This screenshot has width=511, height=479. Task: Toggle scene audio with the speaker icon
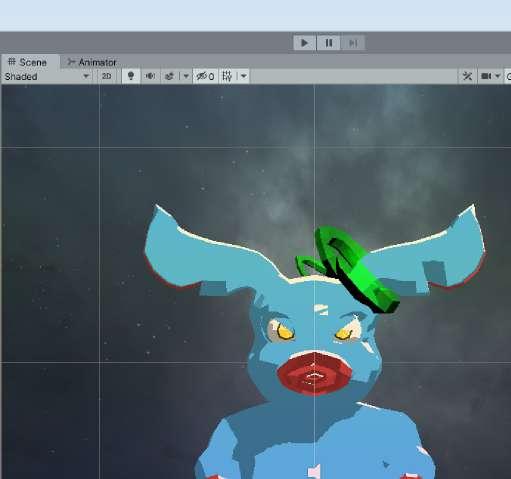150,76
